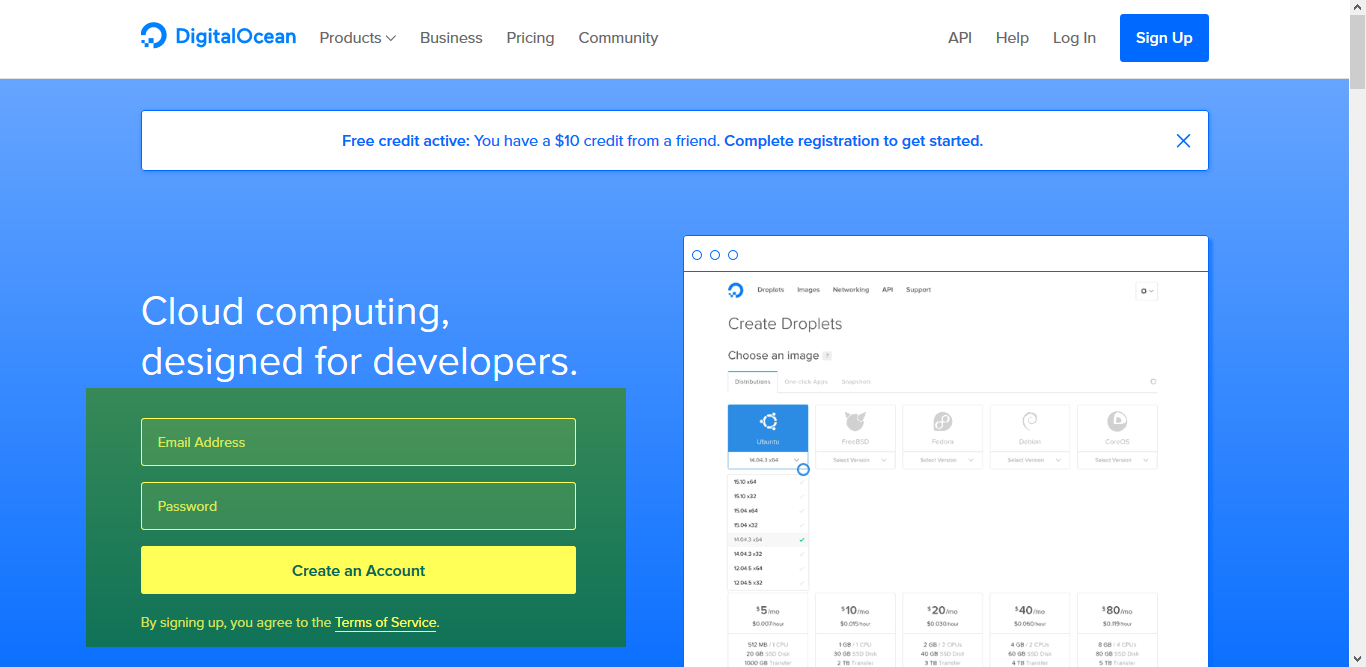Click the blue Sign Up button
Viewport: 1366px width, 667px height.
coord(1164,38)
